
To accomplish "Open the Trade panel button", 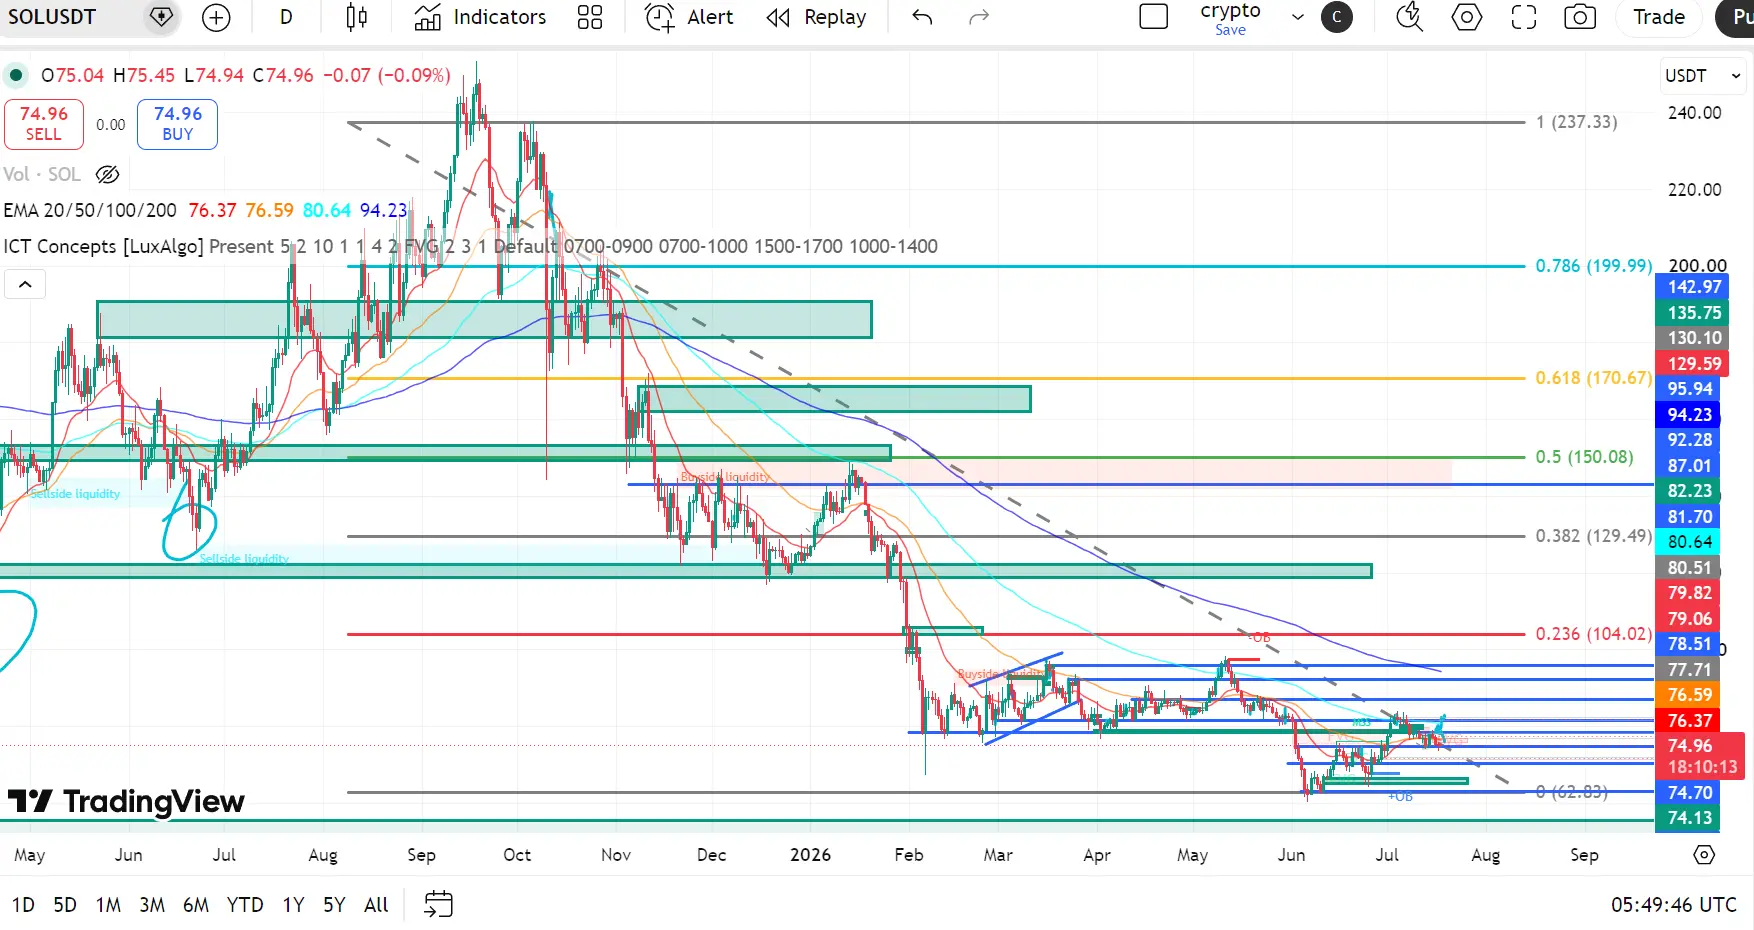I will (x=1659, y=17).
